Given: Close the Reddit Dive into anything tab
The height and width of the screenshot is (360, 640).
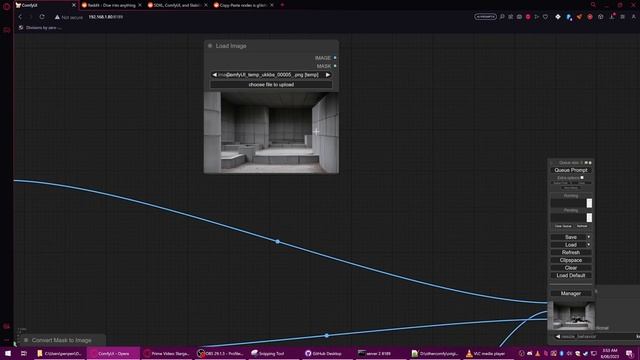Looking at the screenshot, I should (x=140, y=5).
